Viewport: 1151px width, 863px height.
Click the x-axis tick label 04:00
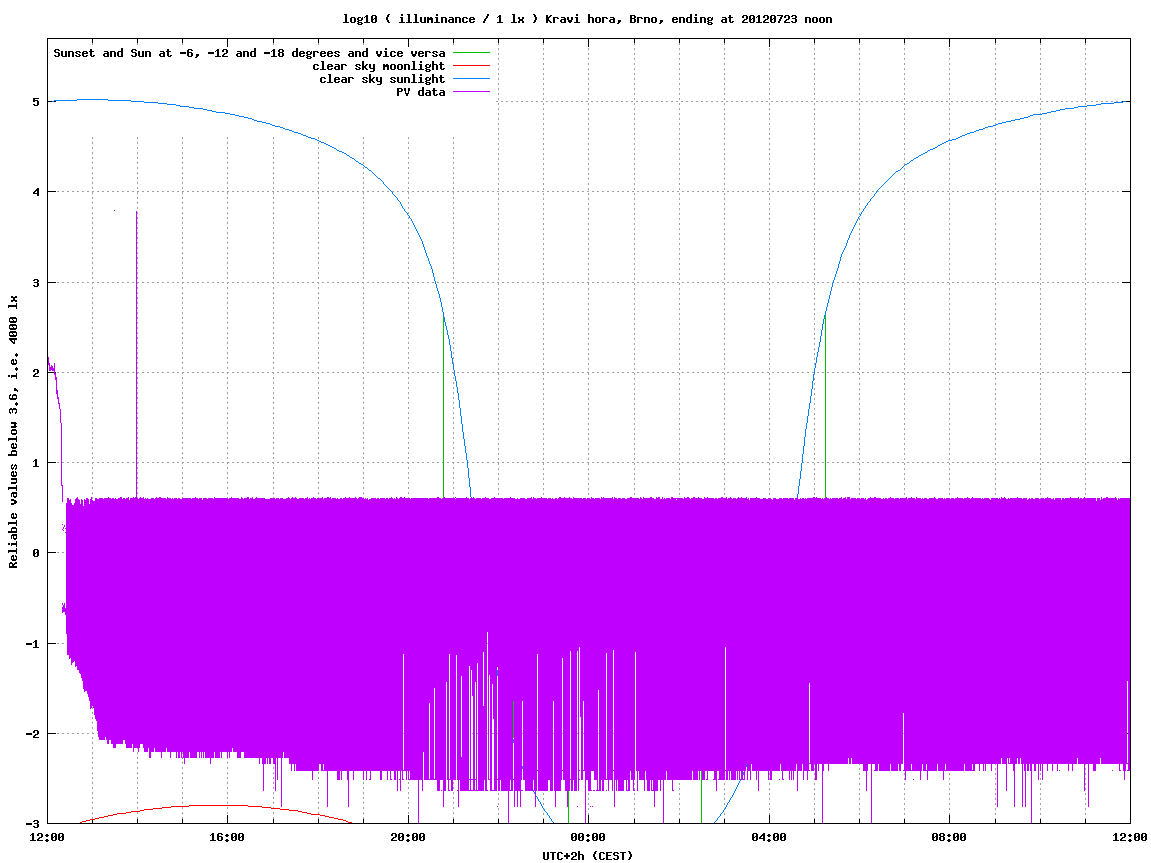click(x=769, y=837)
